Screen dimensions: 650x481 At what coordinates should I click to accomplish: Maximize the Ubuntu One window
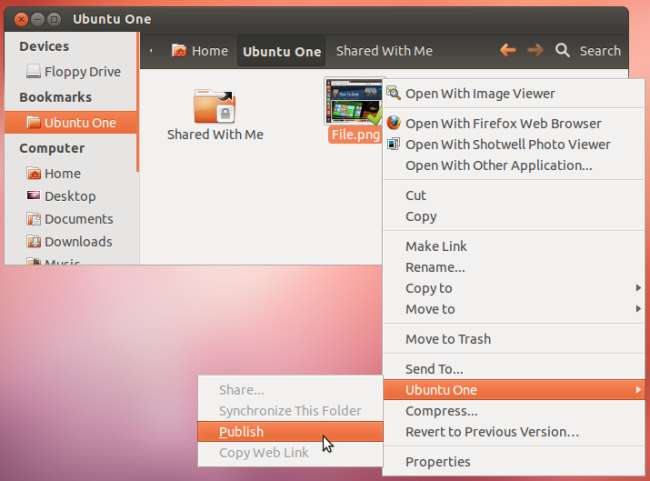point(54,19)
